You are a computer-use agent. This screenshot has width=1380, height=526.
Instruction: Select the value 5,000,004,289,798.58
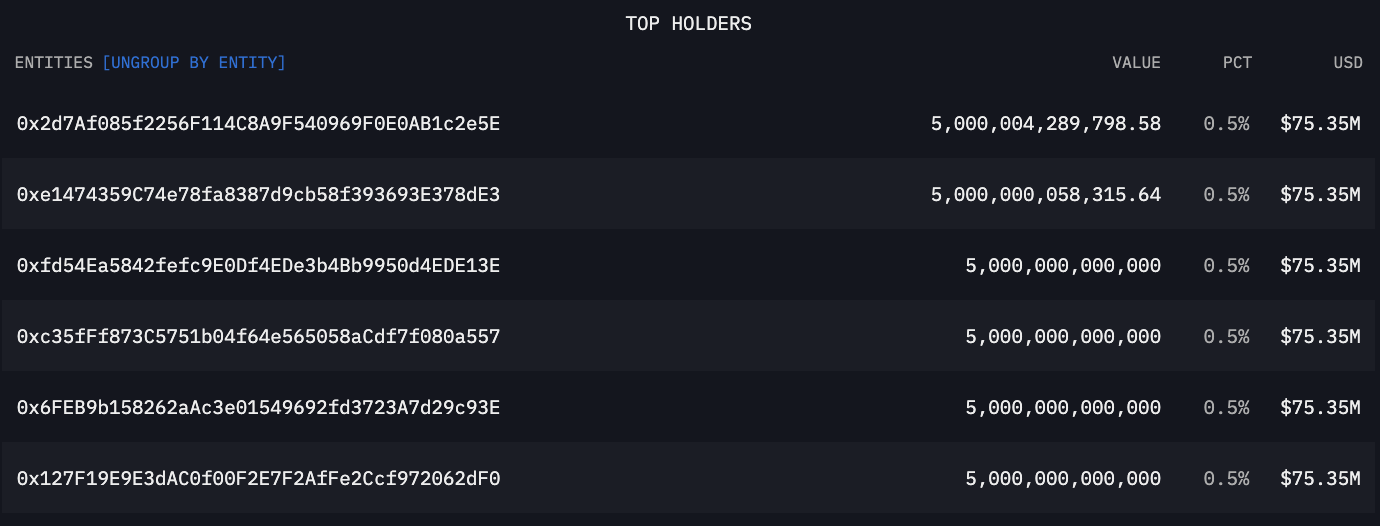1045,124
